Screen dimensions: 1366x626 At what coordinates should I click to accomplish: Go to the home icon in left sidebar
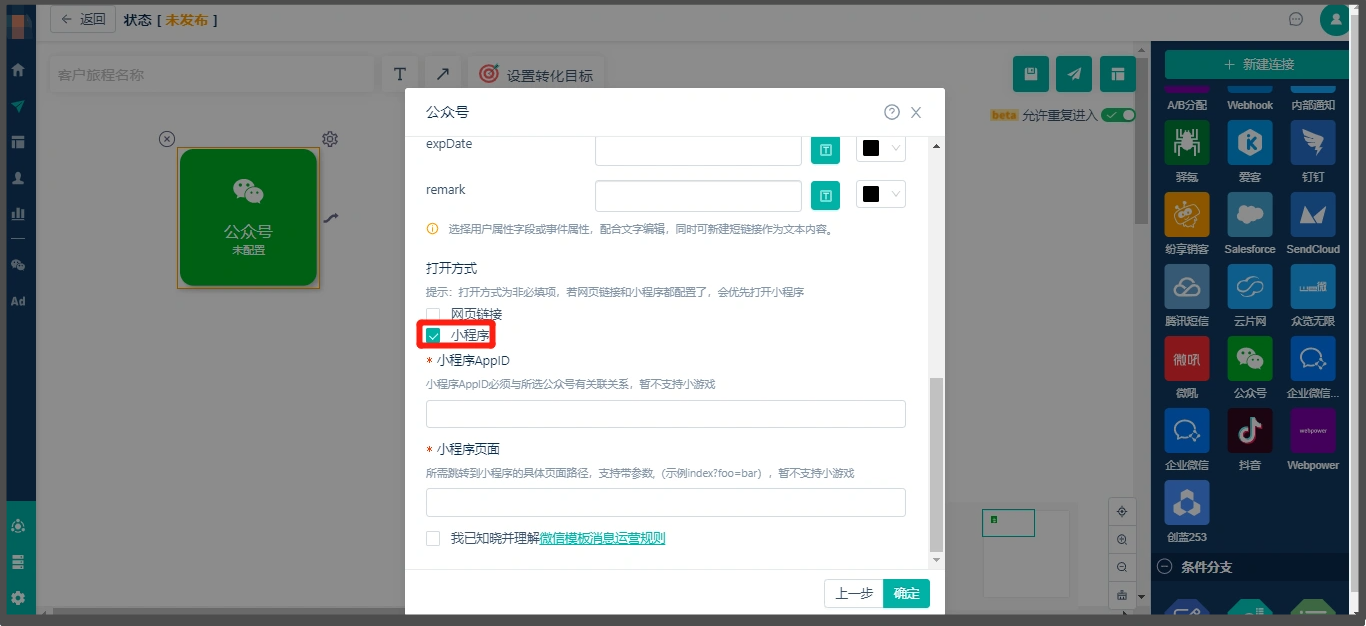pos(18,70)
